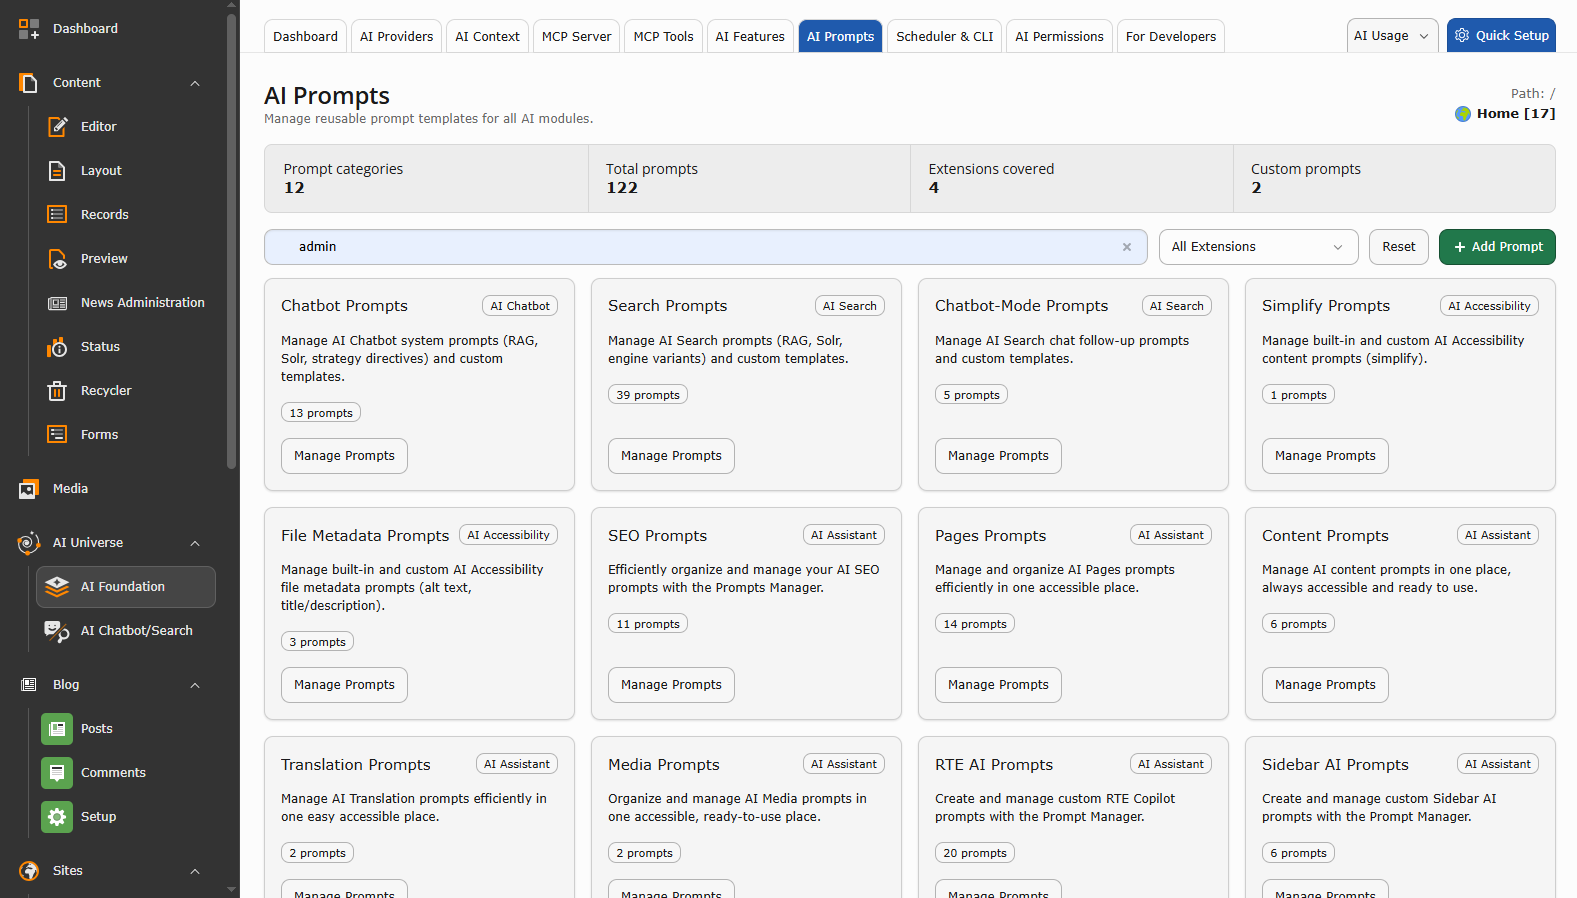This screenshot has width=1577, height=898.
Task: Click the Sidebar AI Prompts card title
Action: tap(1335, 765)
